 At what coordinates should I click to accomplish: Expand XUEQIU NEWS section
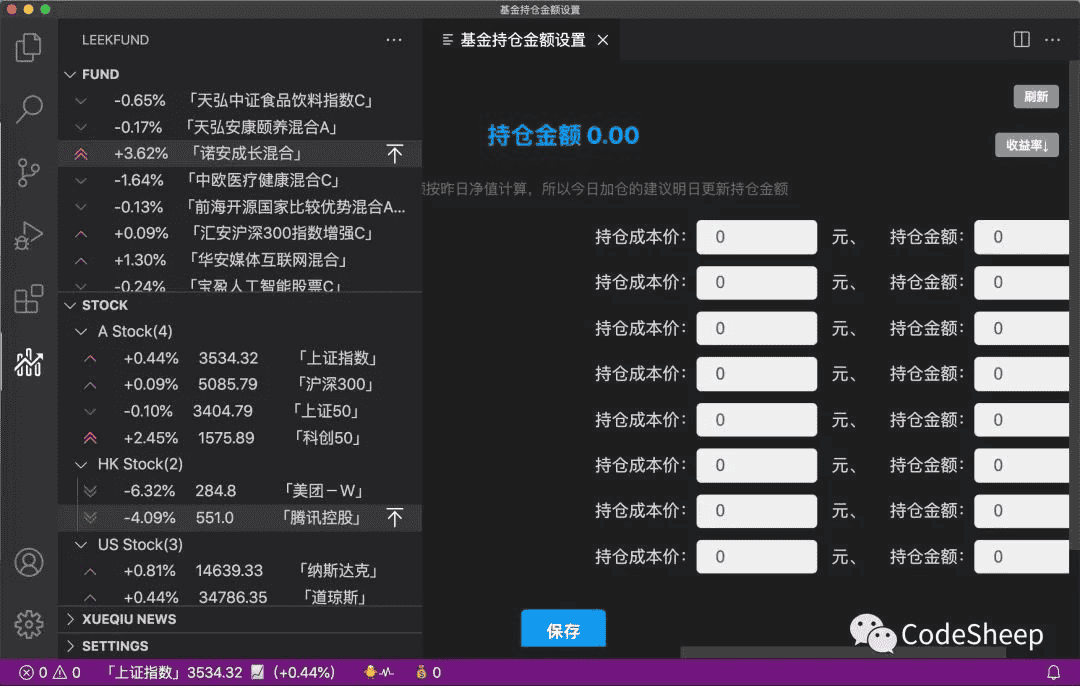(240, 619)
